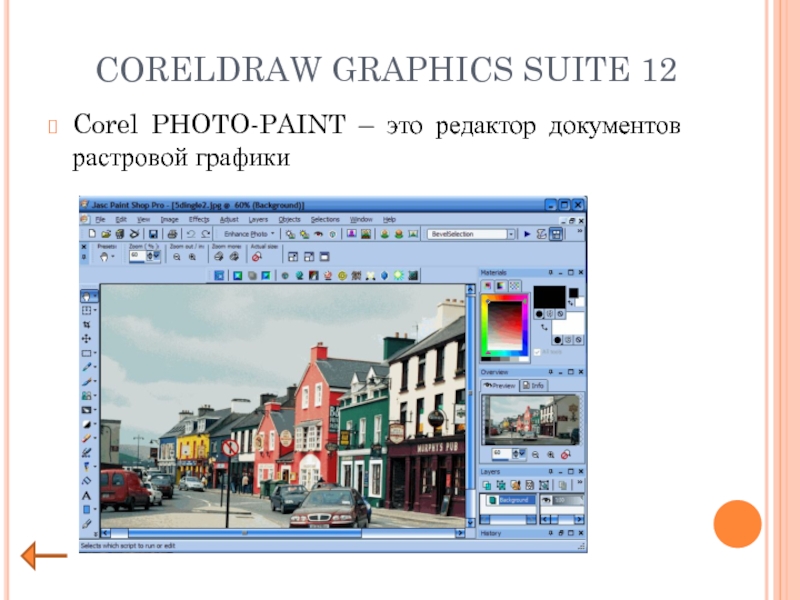Click the Zoom out magnifier in tool options
The height and width of the screenshot is (600, 800).
pyautogui.click(x=177, y=257)
